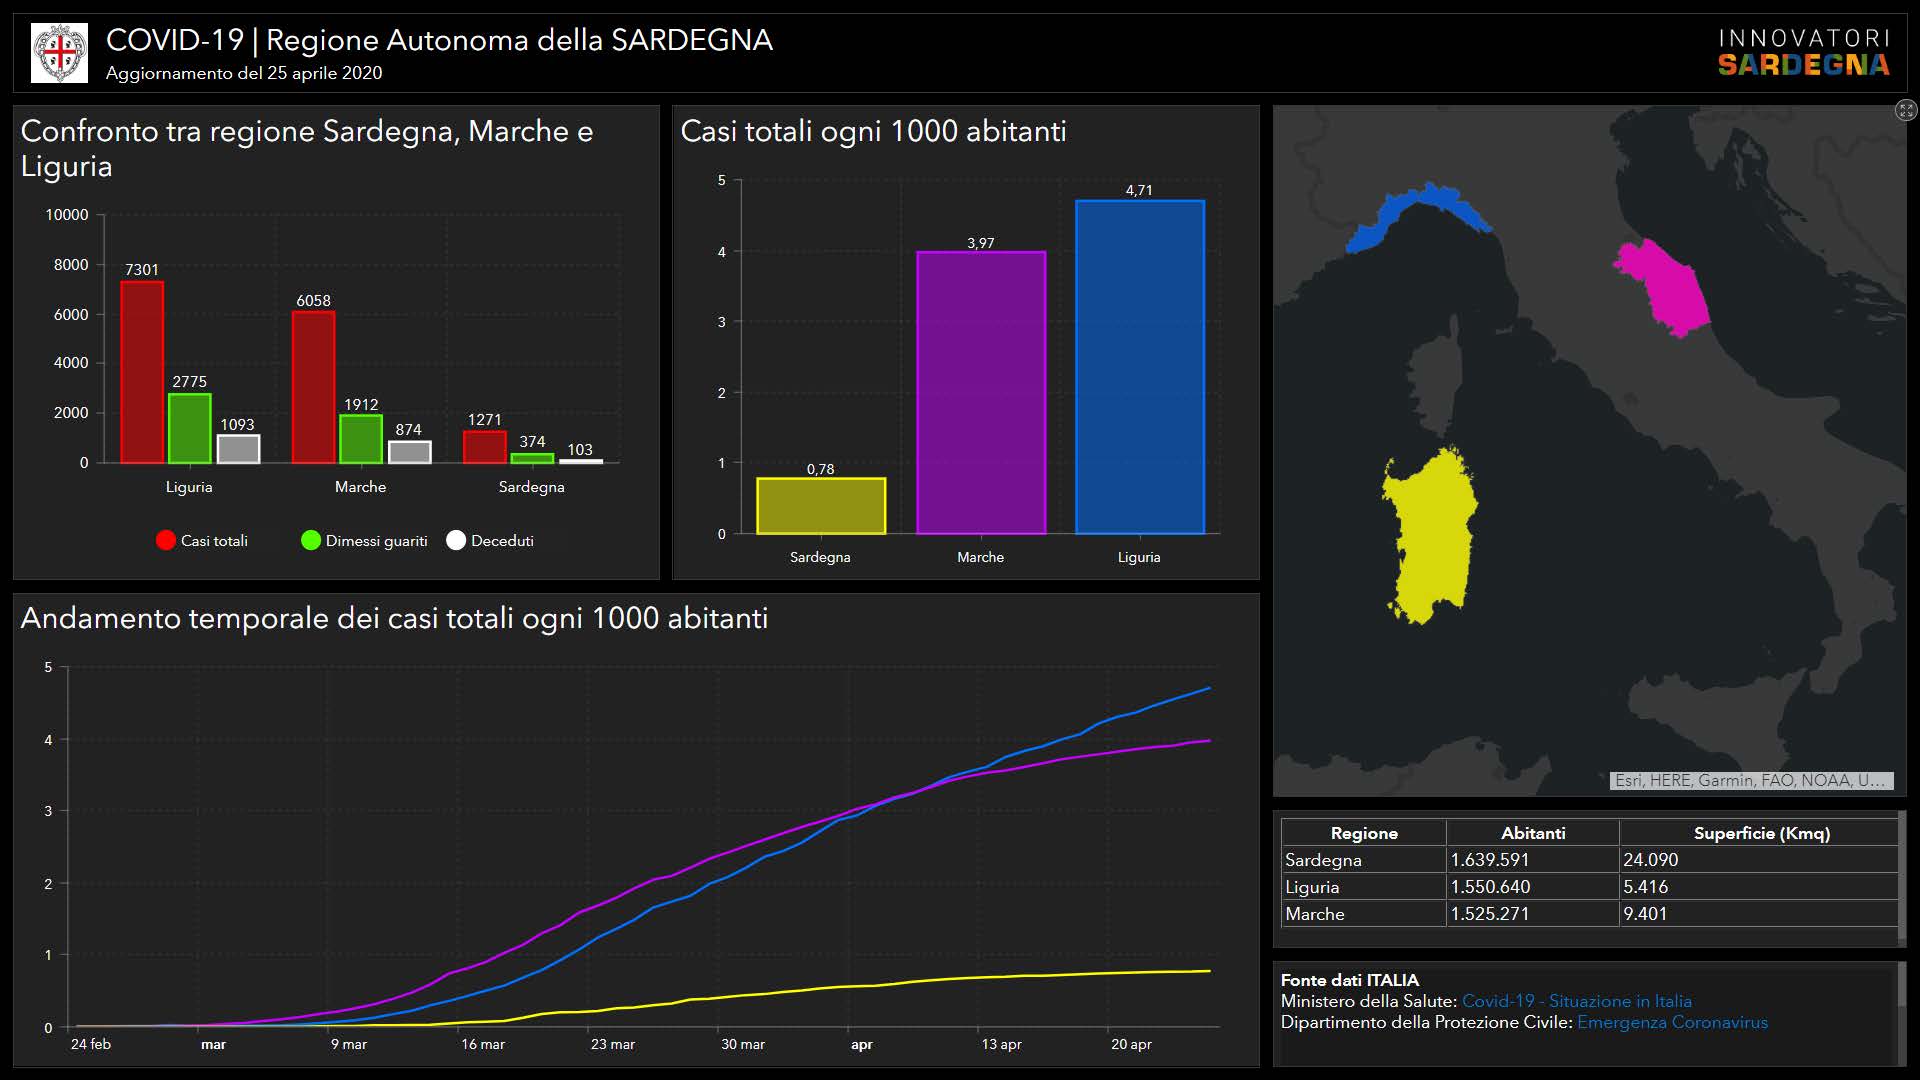This screenshot has height=1080, width=1920.
Task: Expand the map to full screen
Action: pyautogui.click(x=1906, y=110)
